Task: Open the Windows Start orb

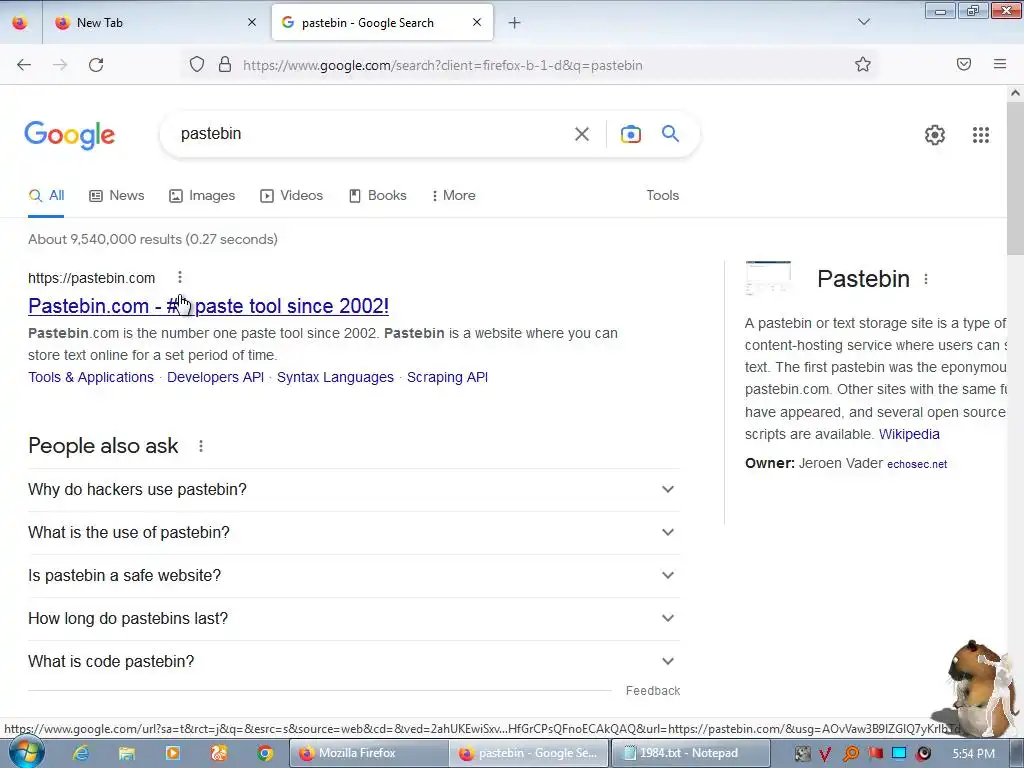Action: 25,753
